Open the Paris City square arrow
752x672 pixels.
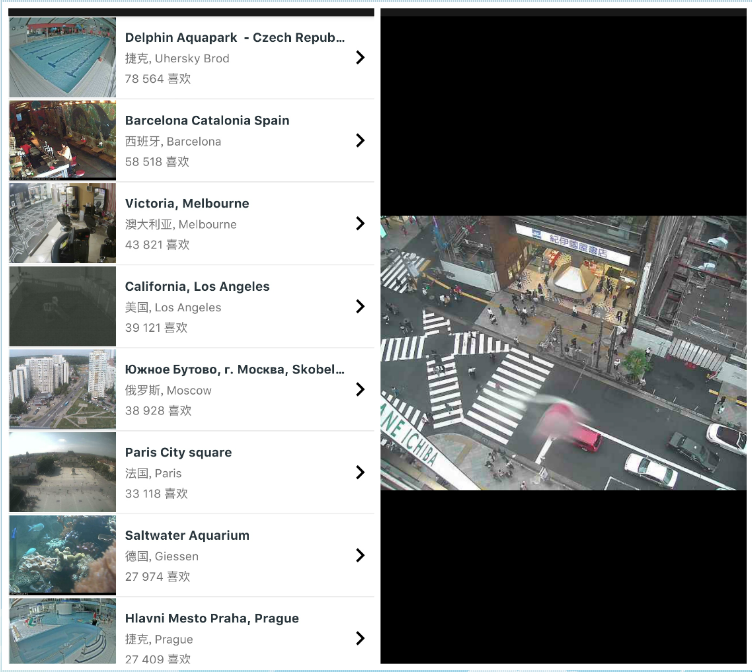[x=360, y=473]
